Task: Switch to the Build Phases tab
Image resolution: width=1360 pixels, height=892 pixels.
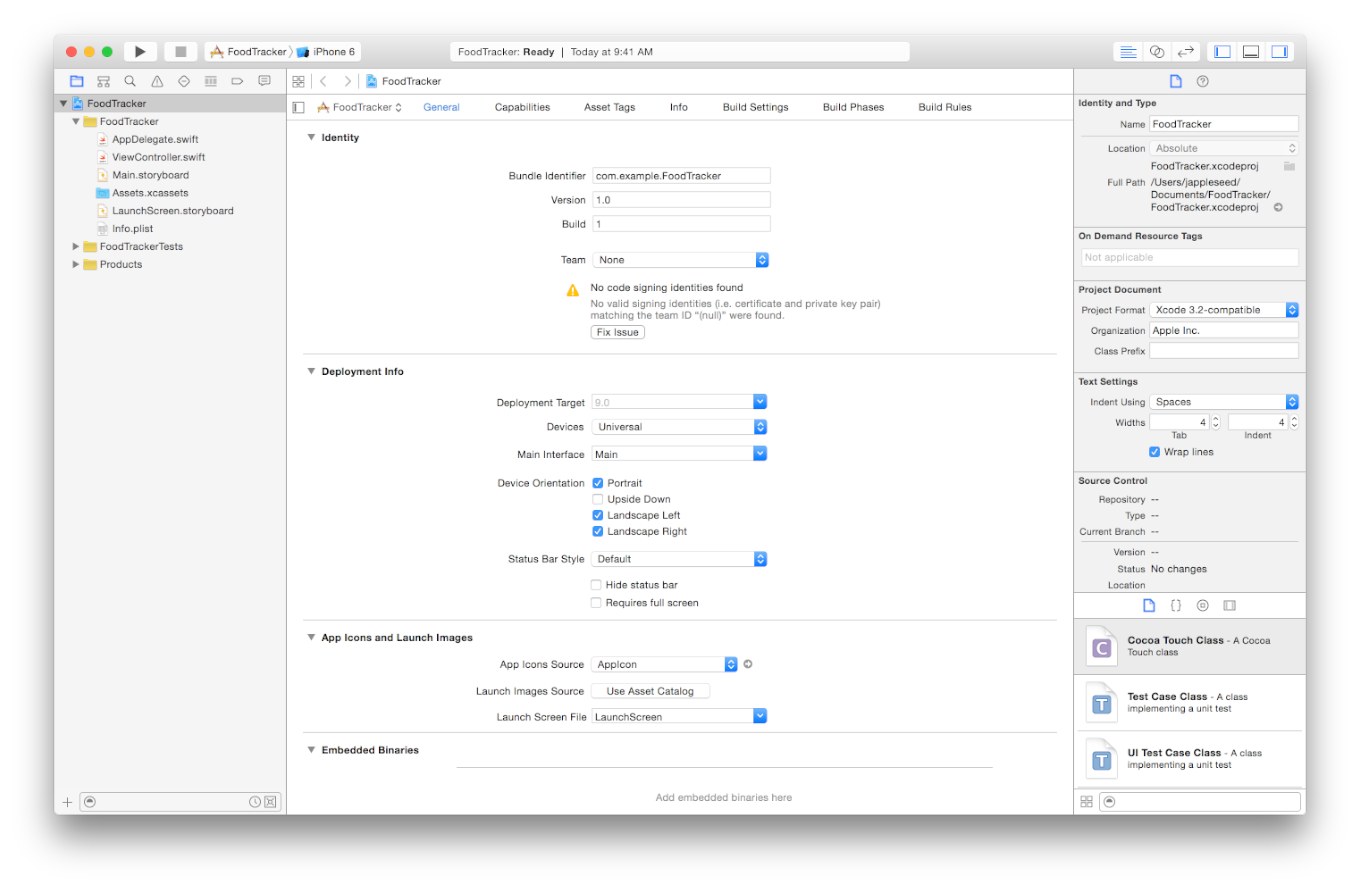Action: (x=853, y=107)
